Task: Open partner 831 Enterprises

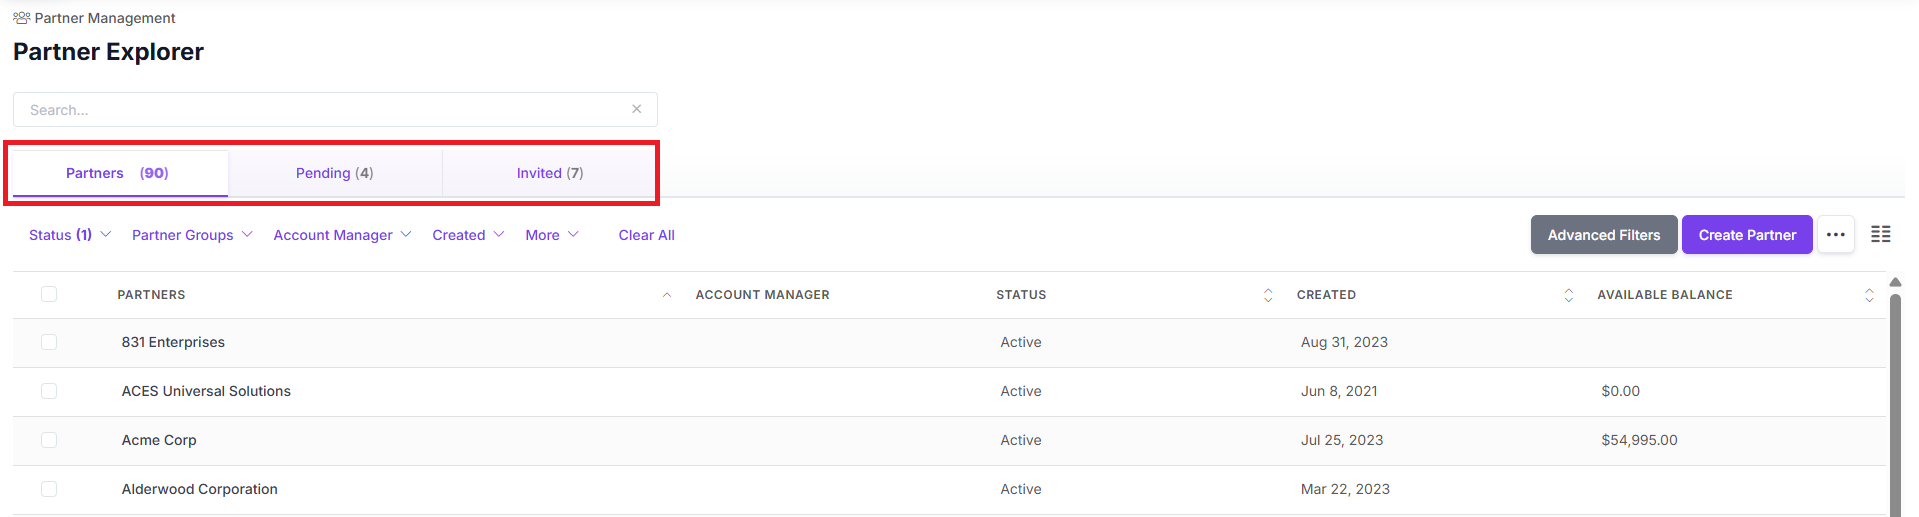Action: click(173, 342)
